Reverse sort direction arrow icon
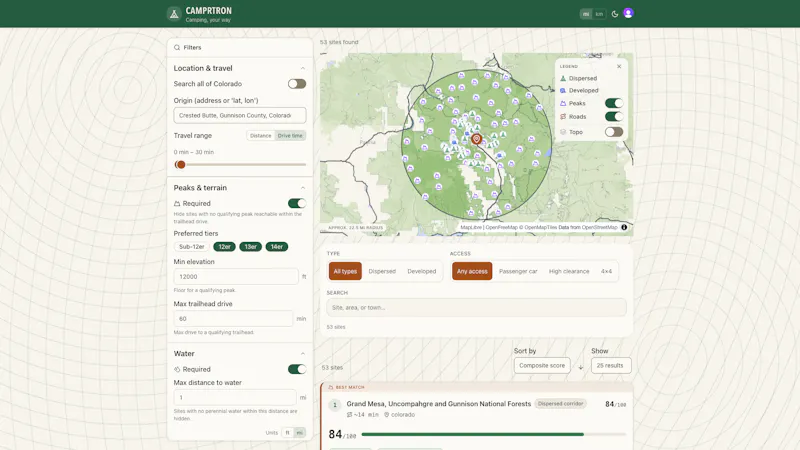 [x=581, y=367]
